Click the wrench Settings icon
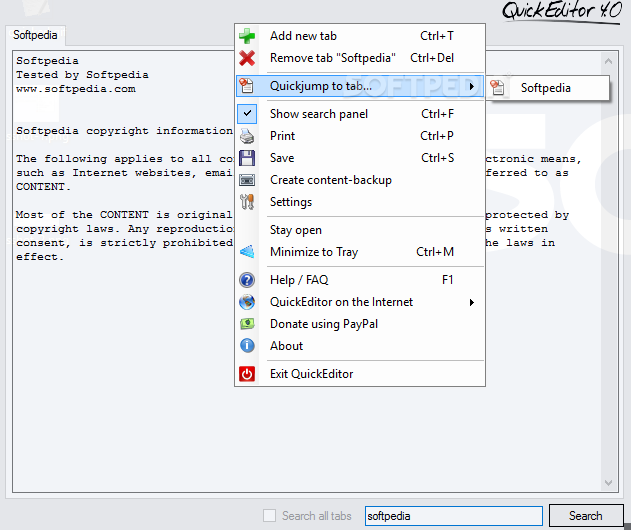 (247, 202)
